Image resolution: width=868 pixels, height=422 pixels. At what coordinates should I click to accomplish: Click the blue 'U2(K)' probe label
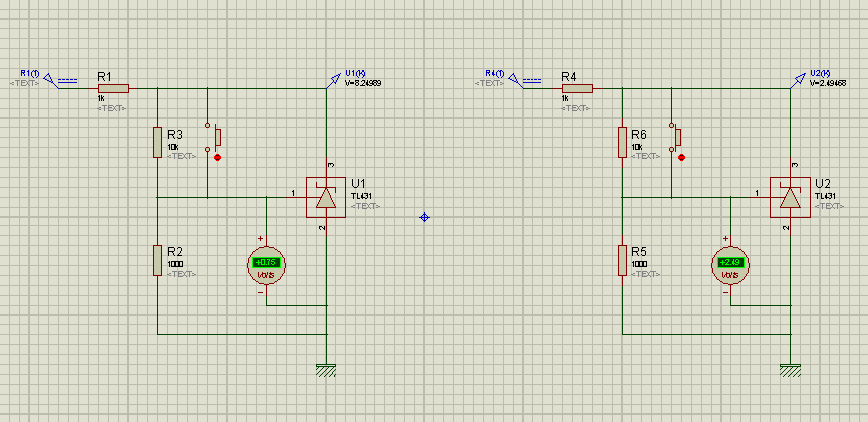[820, 73]
